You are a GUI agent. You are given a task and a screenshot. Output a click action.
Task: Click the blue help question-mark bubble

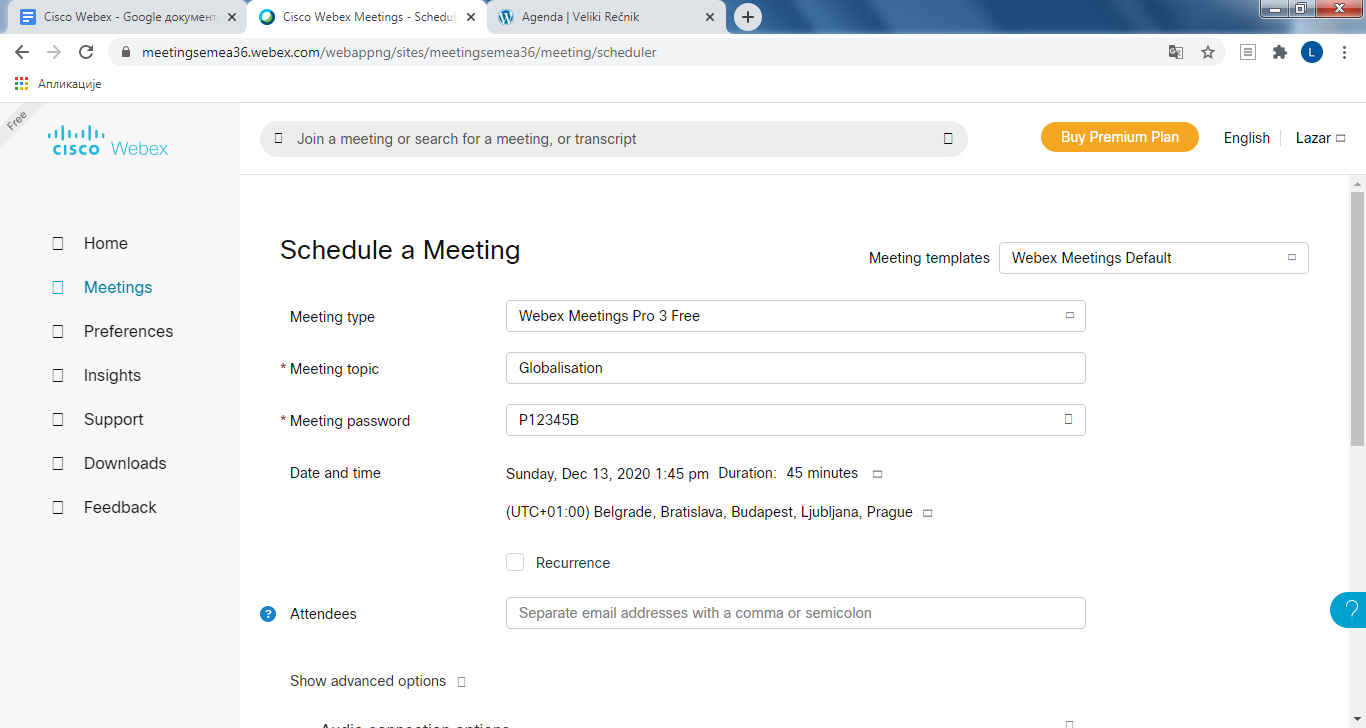[1349, 609]
